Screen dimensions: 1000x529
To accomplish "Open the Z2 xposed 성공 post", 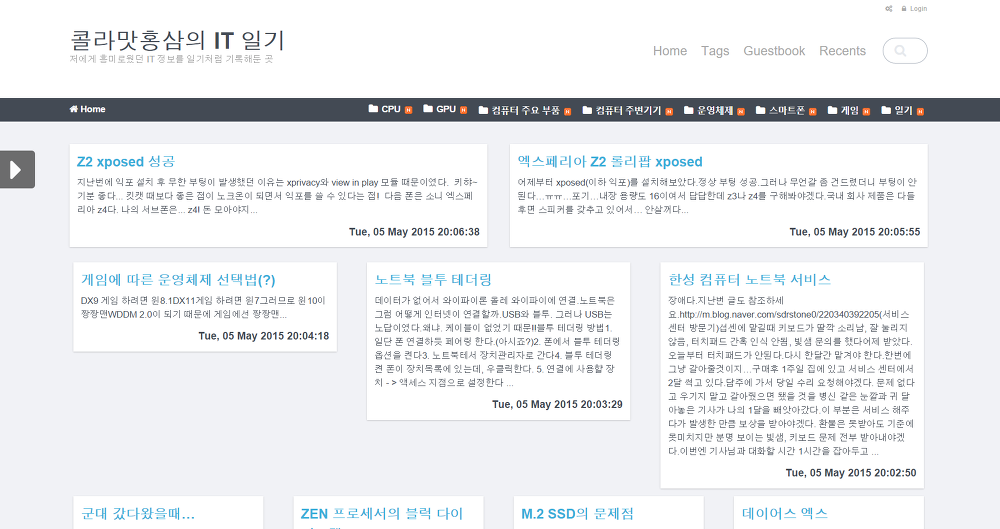I will coord(126,161).
